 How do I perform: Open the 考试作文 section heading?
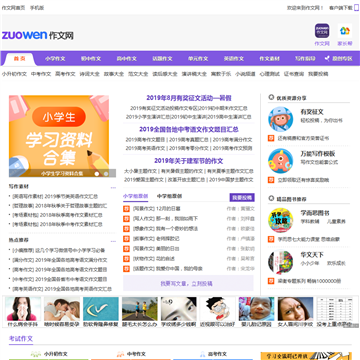pos(21,339)
